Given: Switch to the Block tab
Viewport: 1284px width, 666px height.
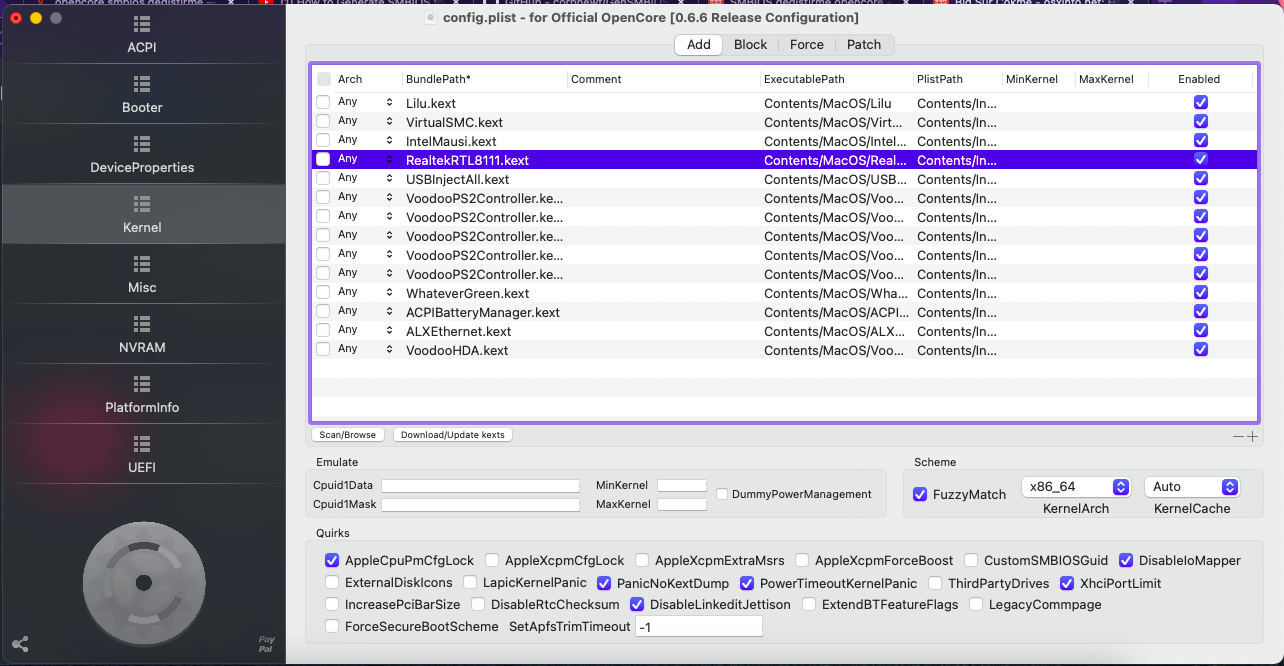Looking at the screenshot, I should pos(750,44).
